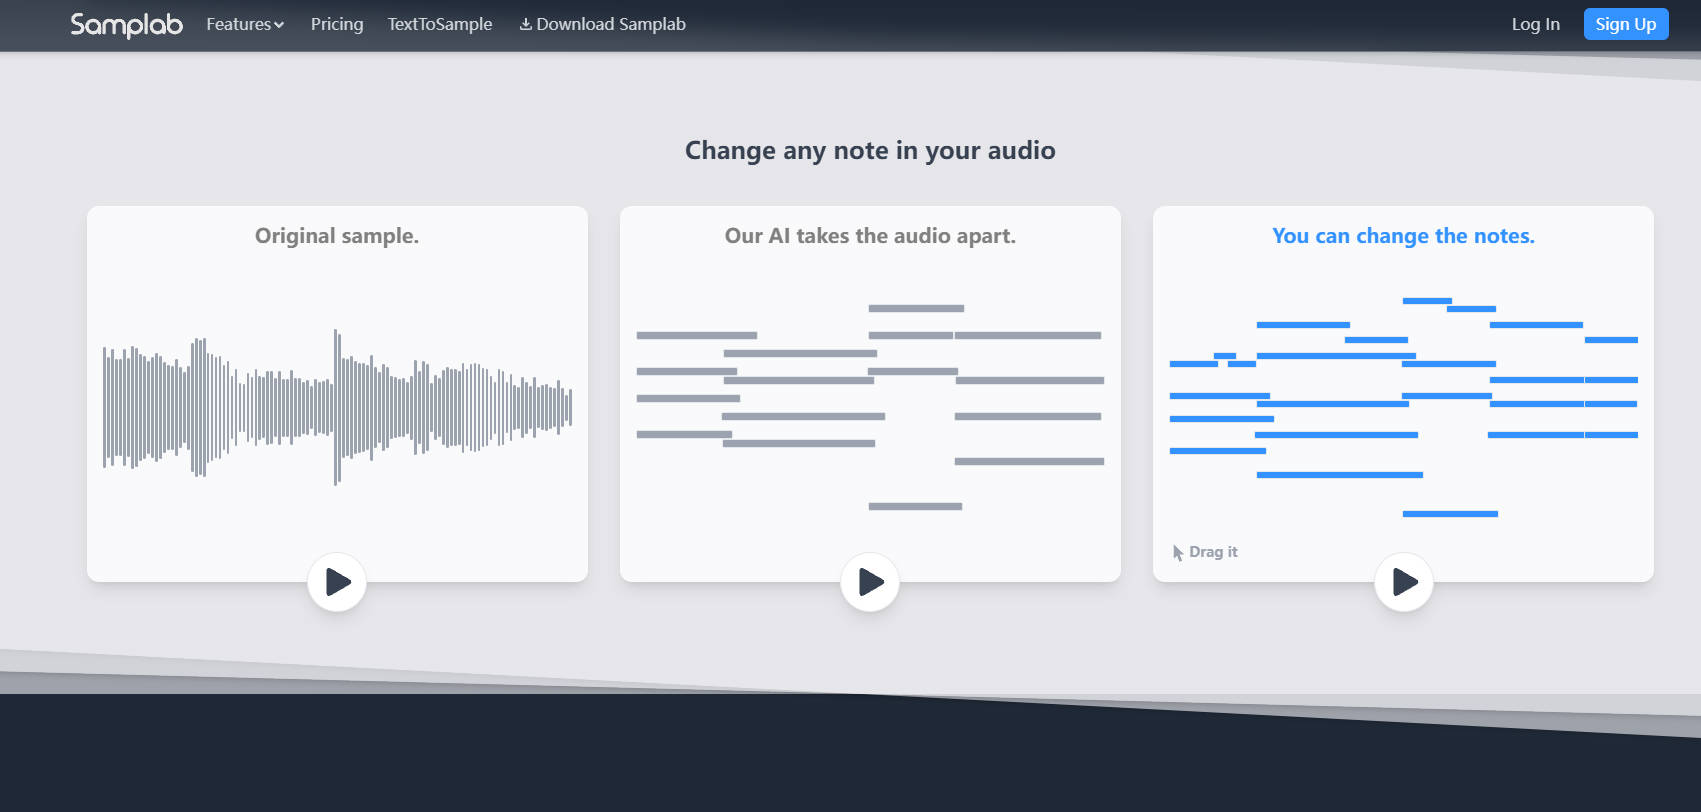Click the 'You can change the notes.' heading

pos(1403,236)
